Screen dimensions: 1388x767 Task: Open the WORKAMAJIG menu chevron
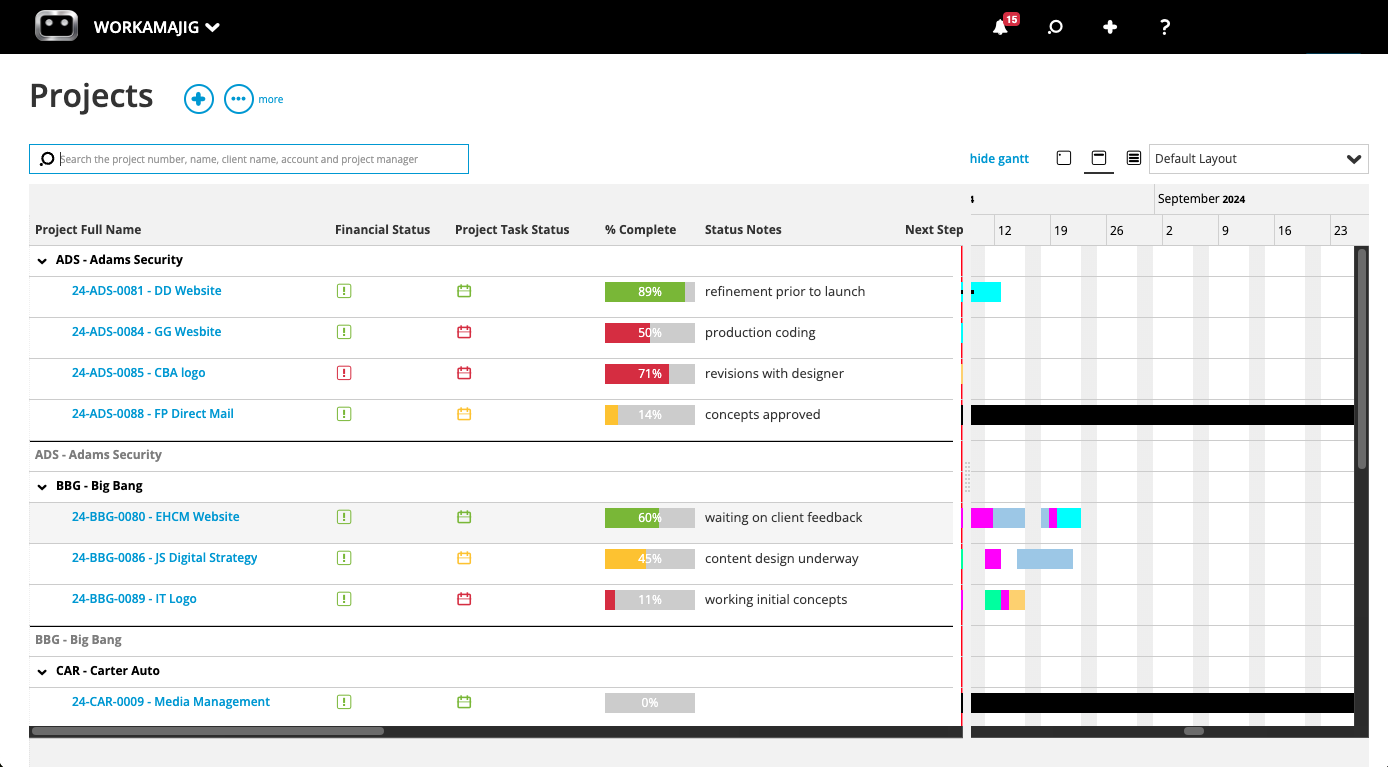click(210, 27)
